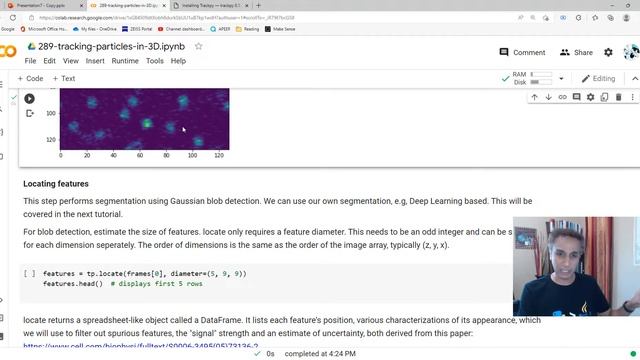Viewport: 640px width, 360px height.
Task: Open Make Sense bookmark
Action: [x=280, y=29]
